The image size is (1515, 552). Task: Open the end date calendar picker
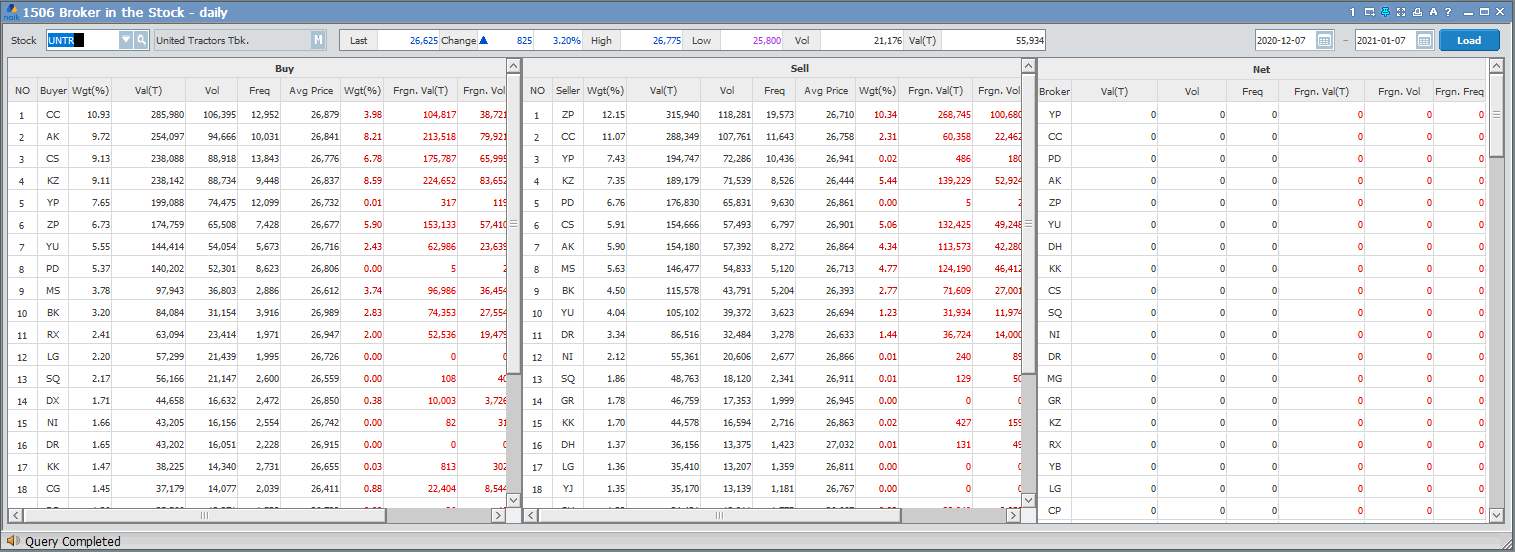[x=1424, y=40]
